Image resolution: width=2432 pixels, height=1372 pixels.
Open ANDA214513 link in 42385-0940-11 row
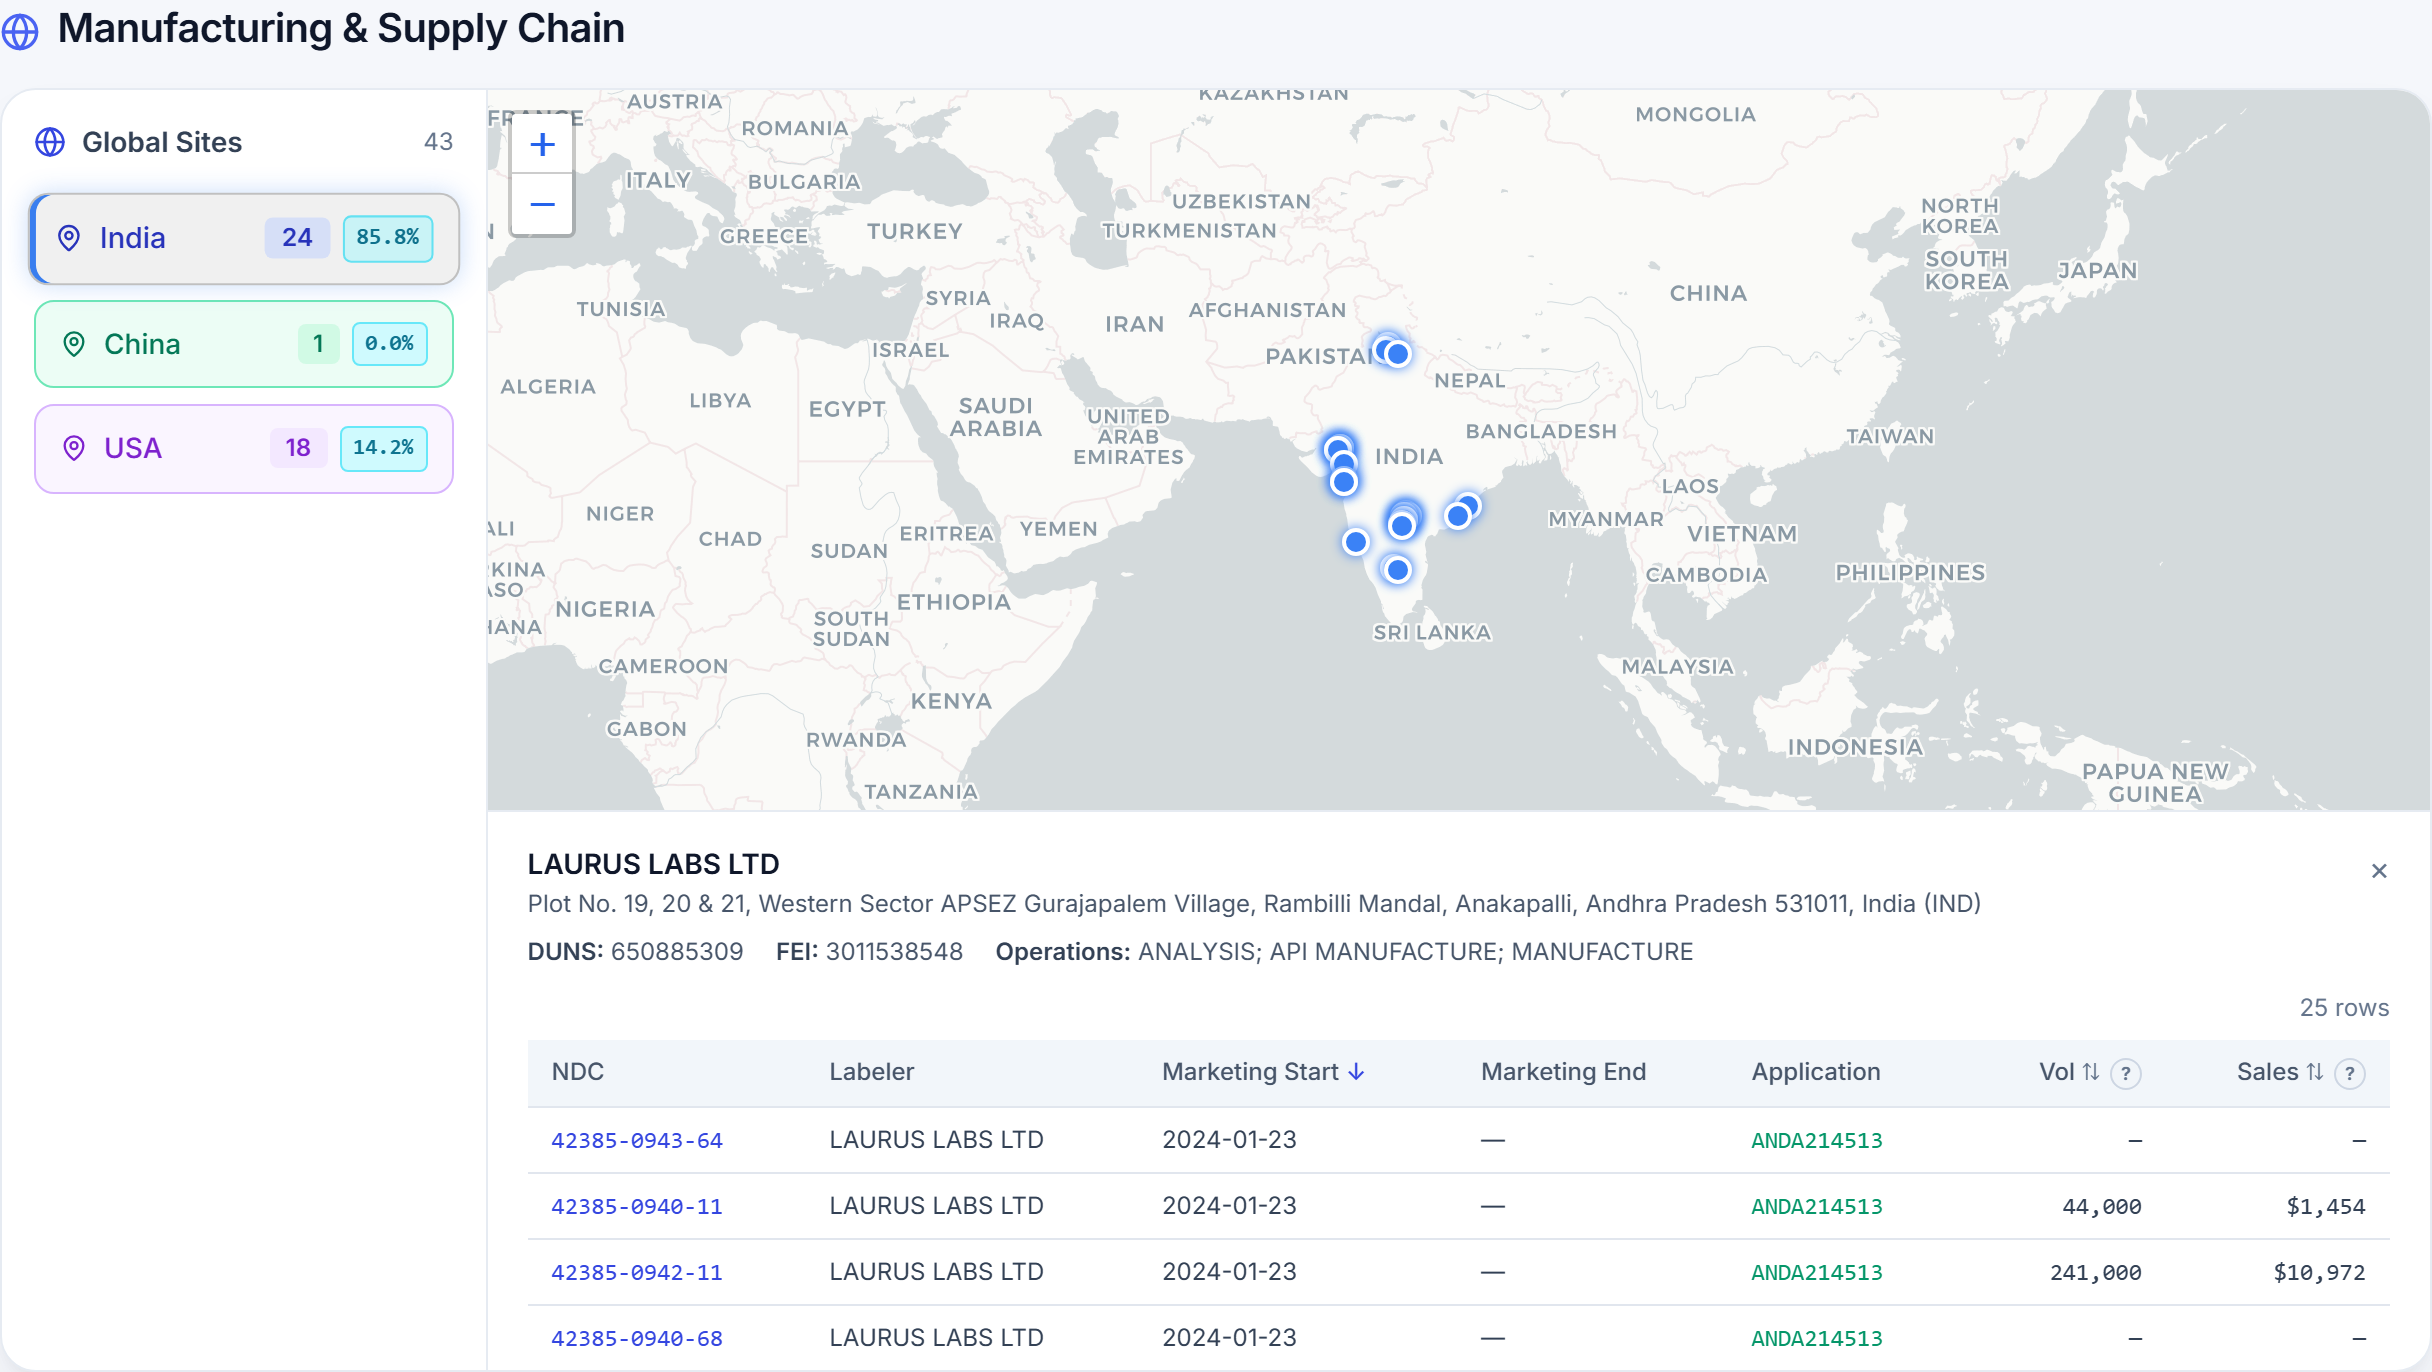pyautogui.click(x=1817, y=1206)
